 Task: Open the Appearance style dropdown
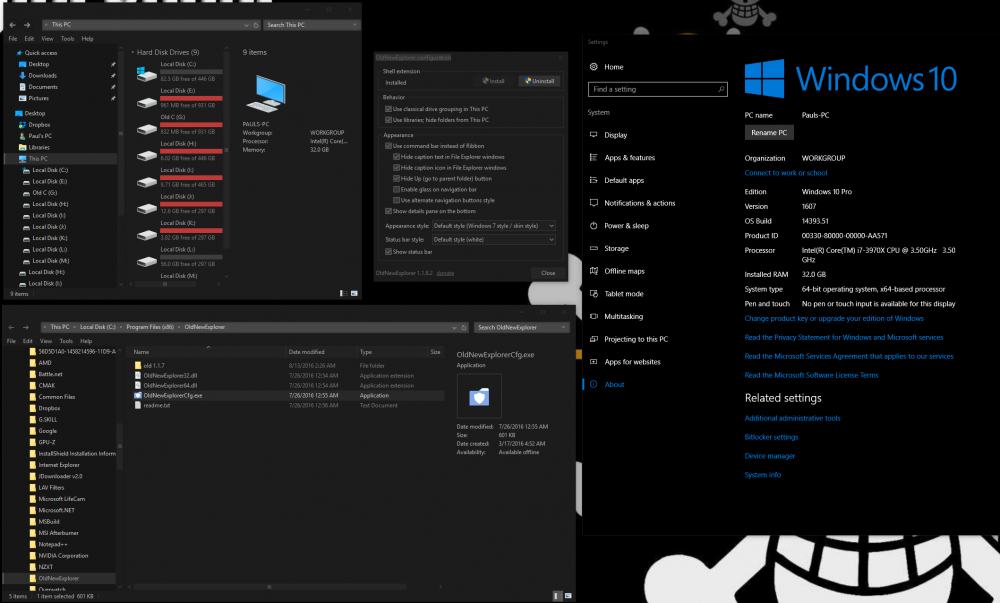492,226
